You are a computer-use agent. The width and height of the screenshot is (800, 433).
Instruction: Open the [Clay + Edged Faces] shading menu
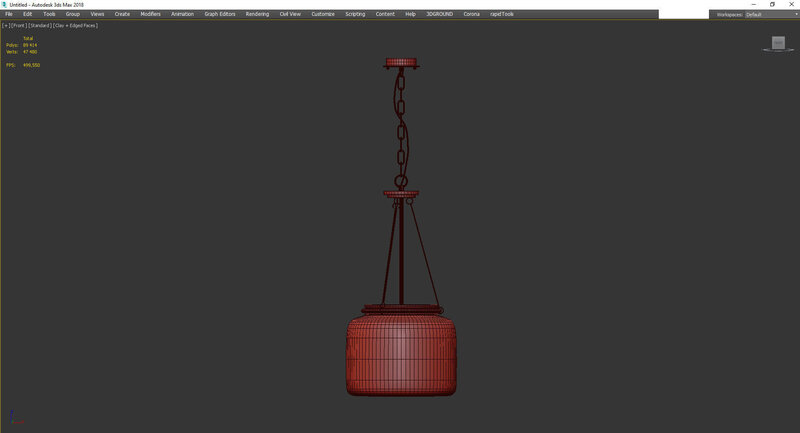pos(75,26)
